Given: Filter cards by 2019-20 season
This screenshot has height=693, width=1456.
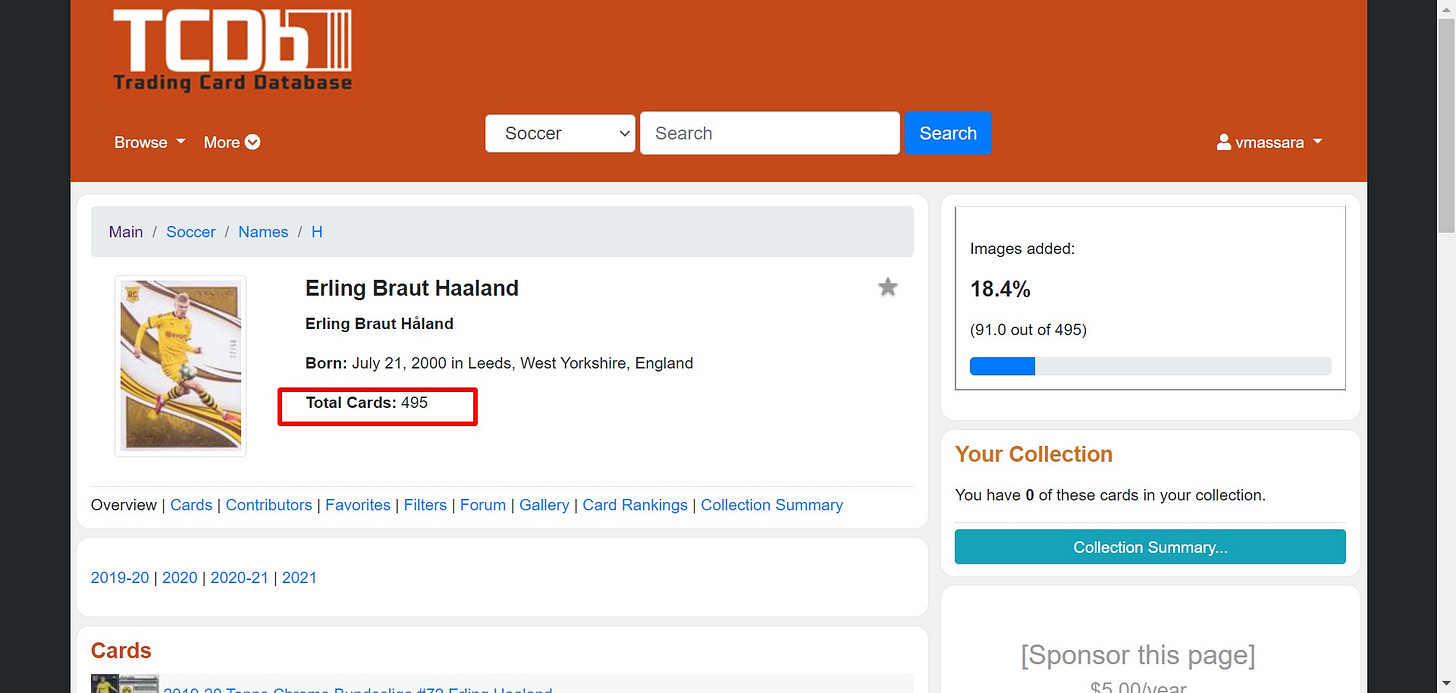Looking at the screenshot, I should click(120, 578).
